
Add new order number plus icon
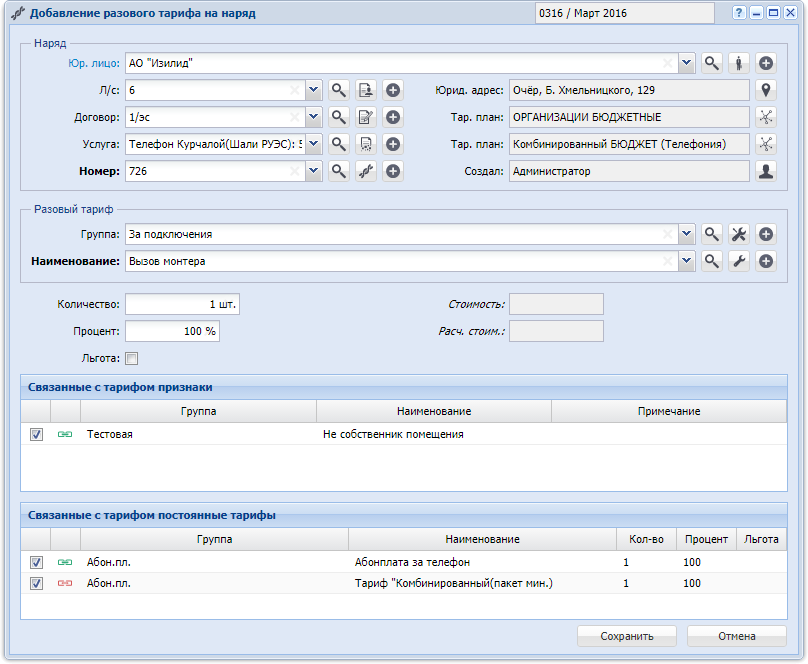[393, 171]
